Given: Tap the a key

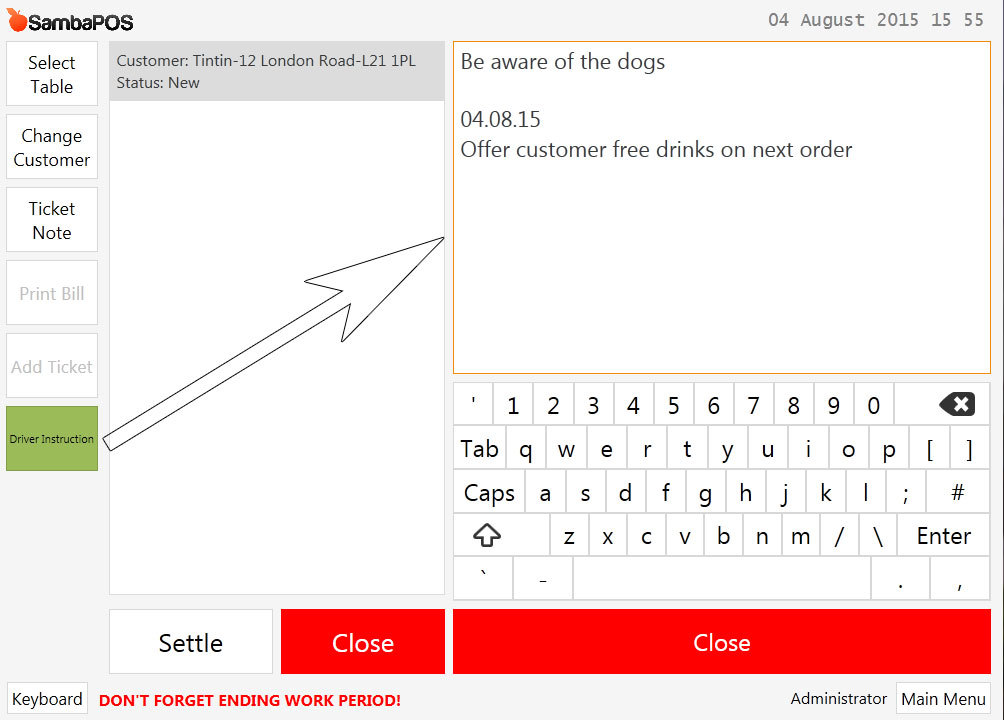Looking at the screenshot, I should coord(545,492).
